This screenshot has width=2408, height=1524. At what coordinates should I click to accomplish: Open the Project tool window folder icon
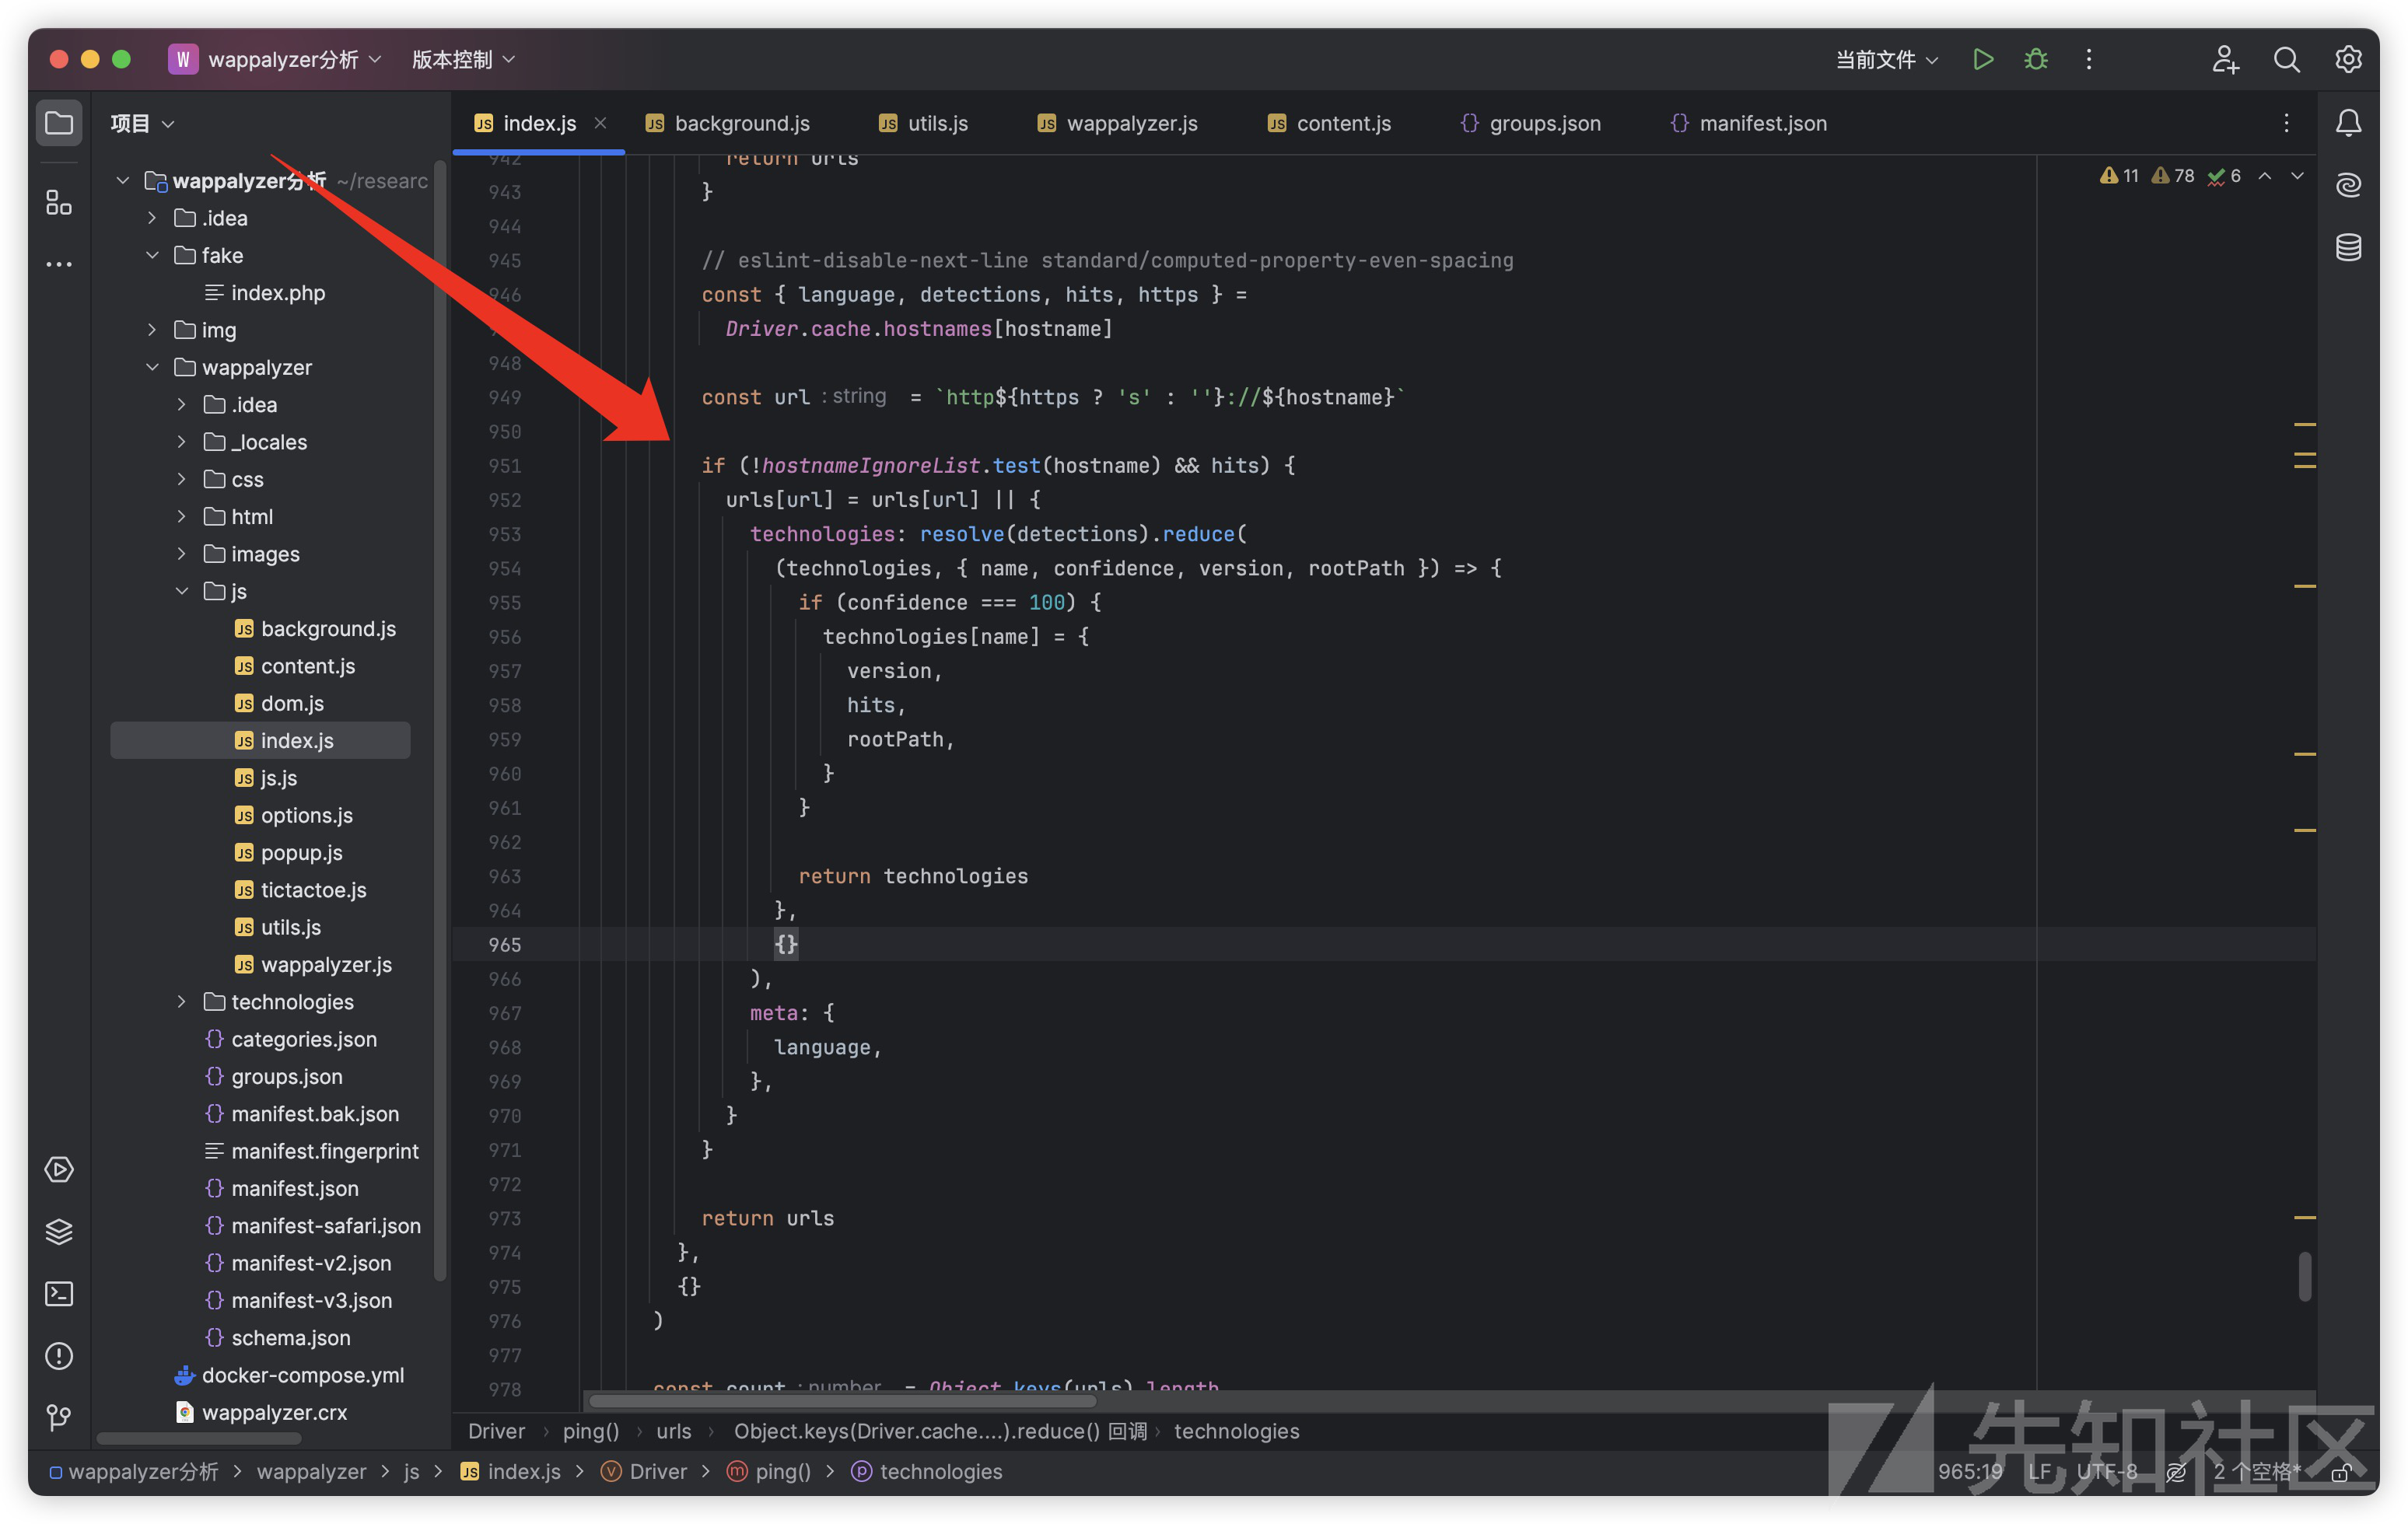(59, 123)
